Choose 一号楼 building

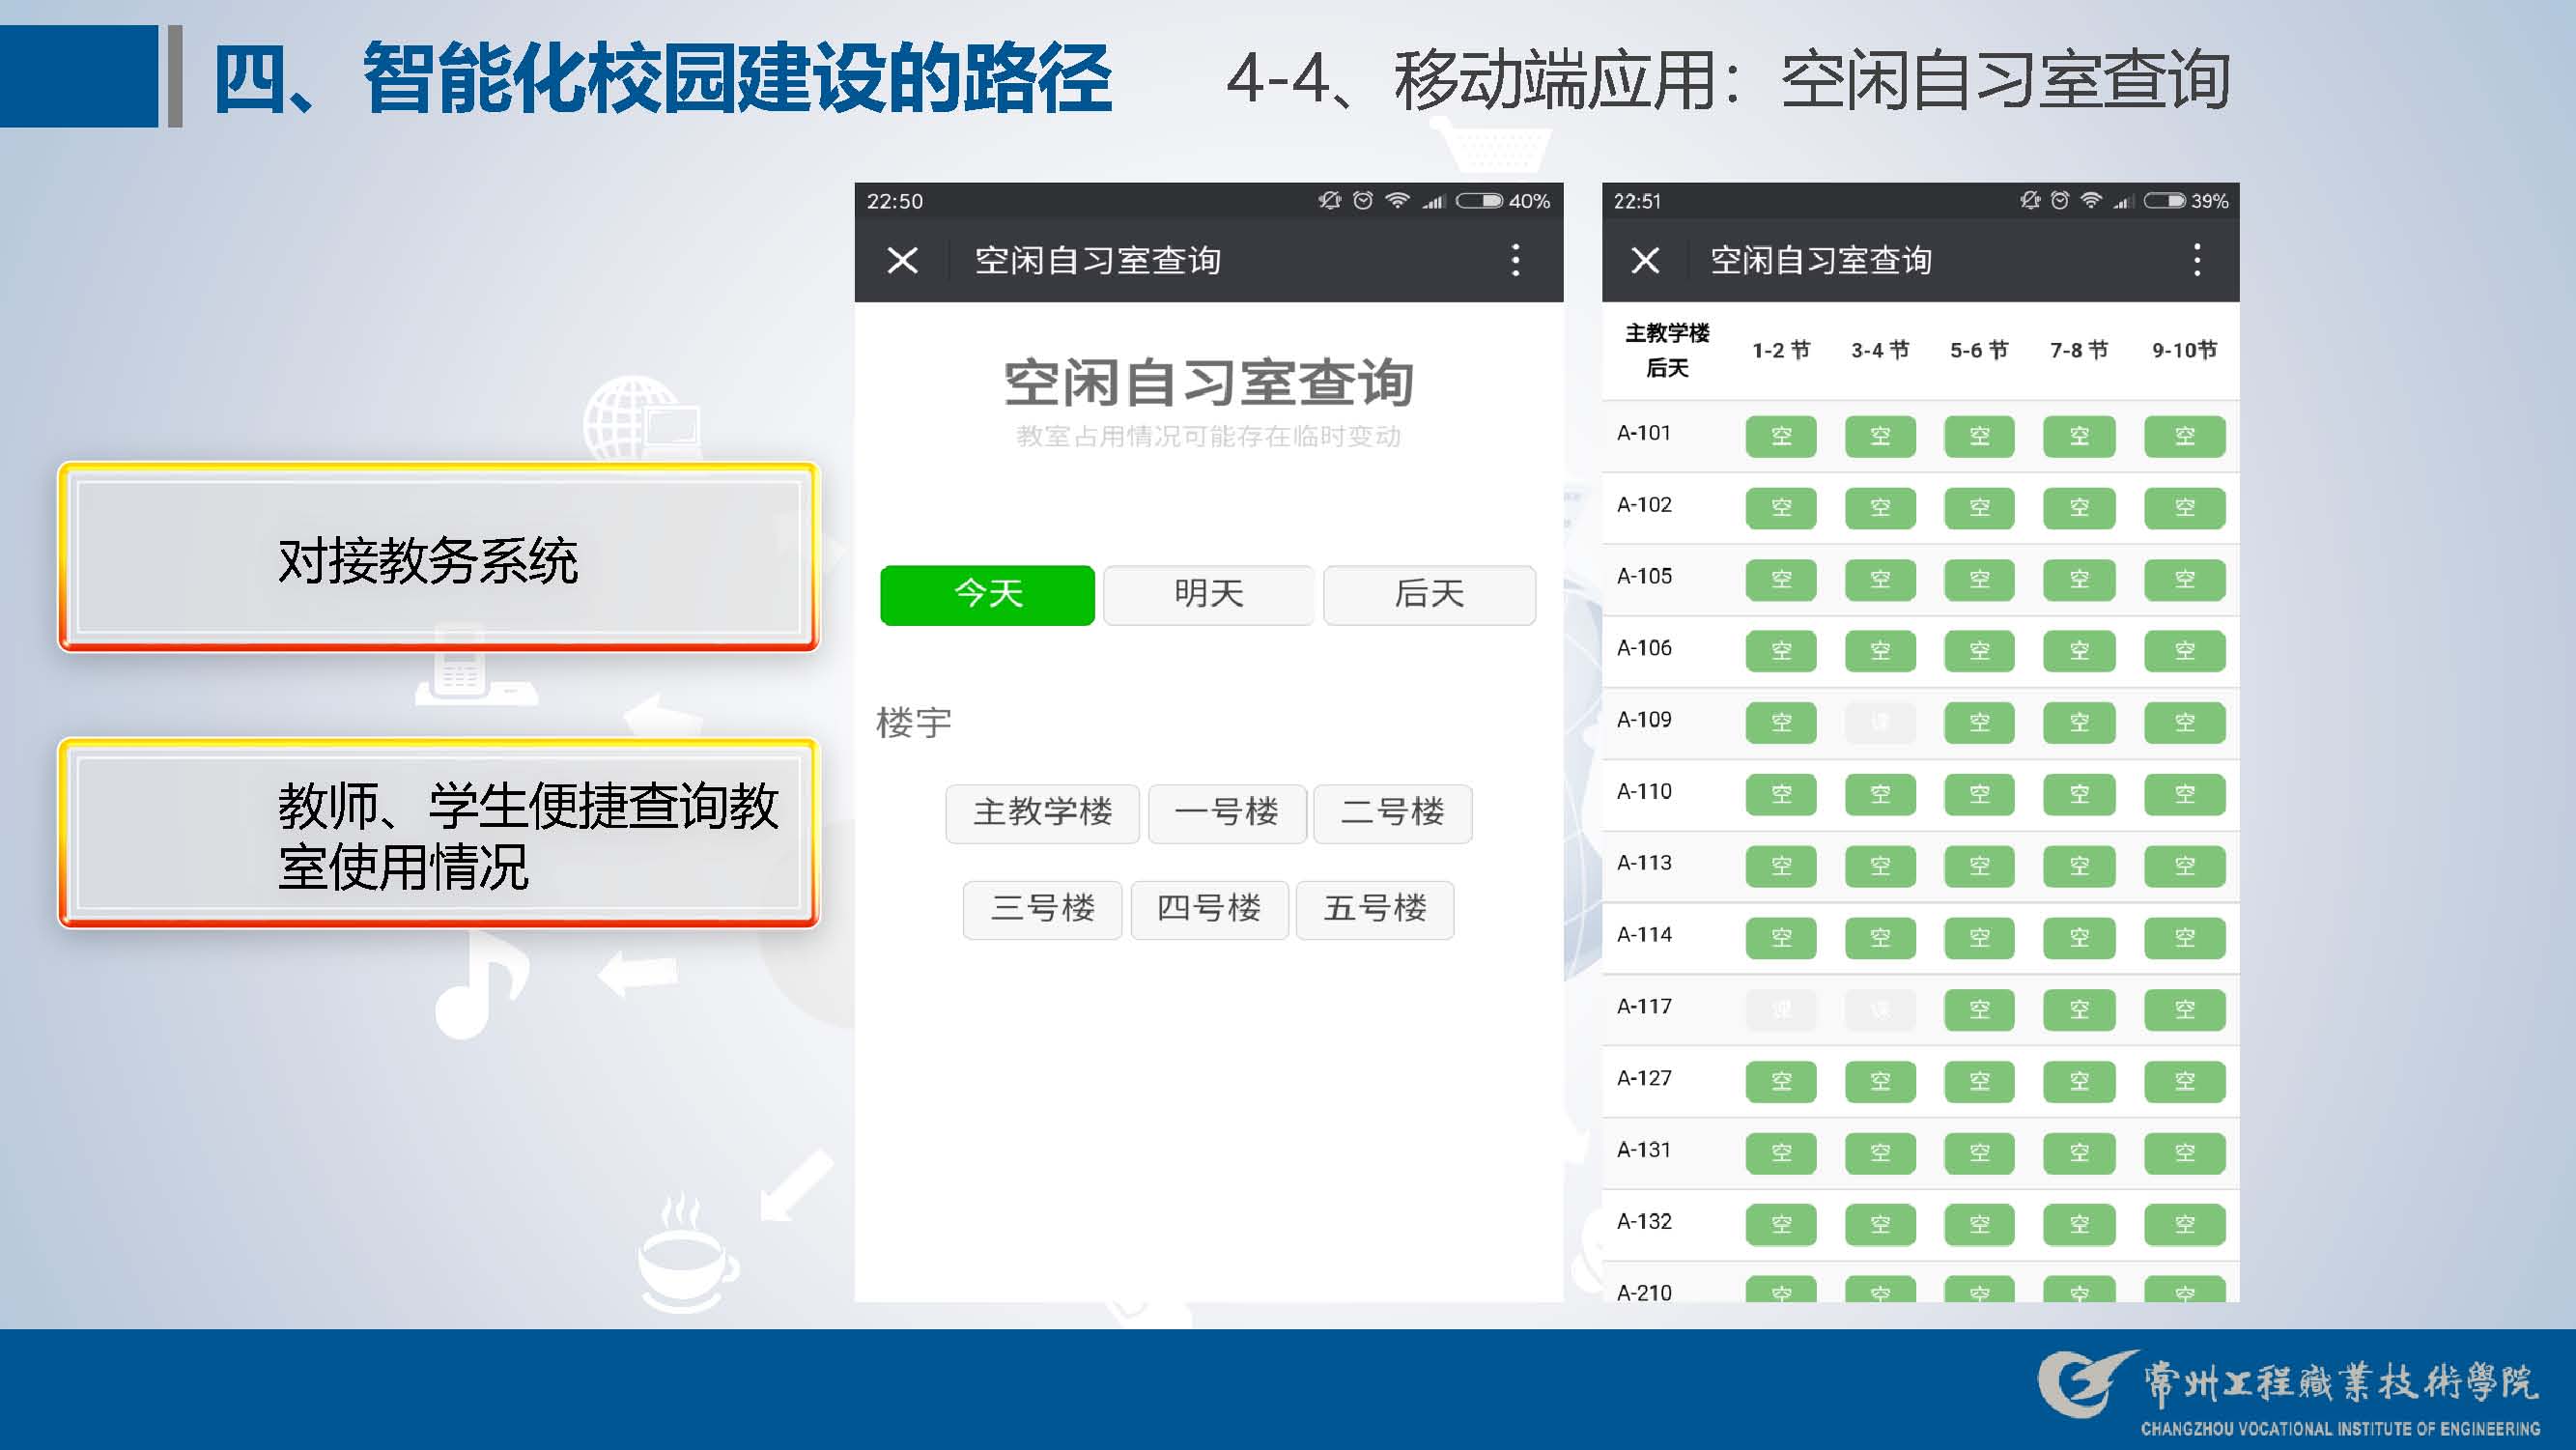tap(1226, 813)
